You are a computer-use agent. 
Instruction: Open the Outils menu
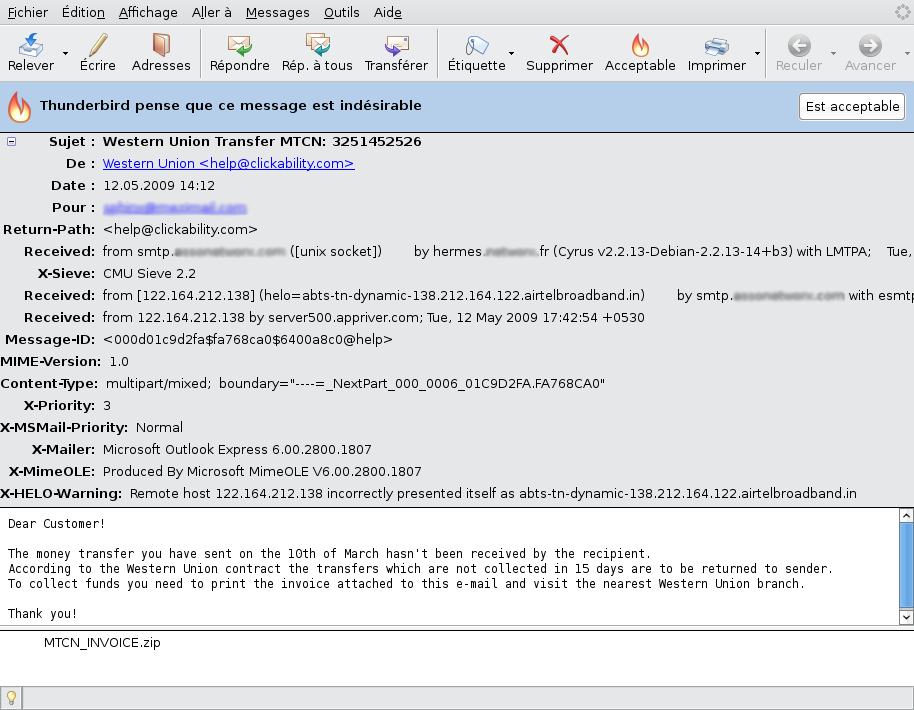342,12
